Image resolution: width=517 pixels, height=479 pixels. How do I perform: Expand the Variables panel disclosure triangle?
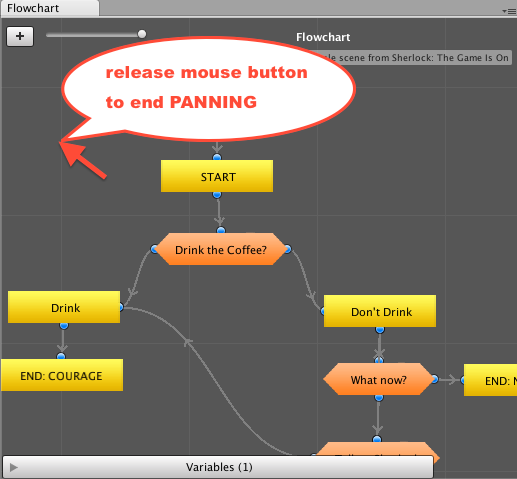[x=14, y=467]
